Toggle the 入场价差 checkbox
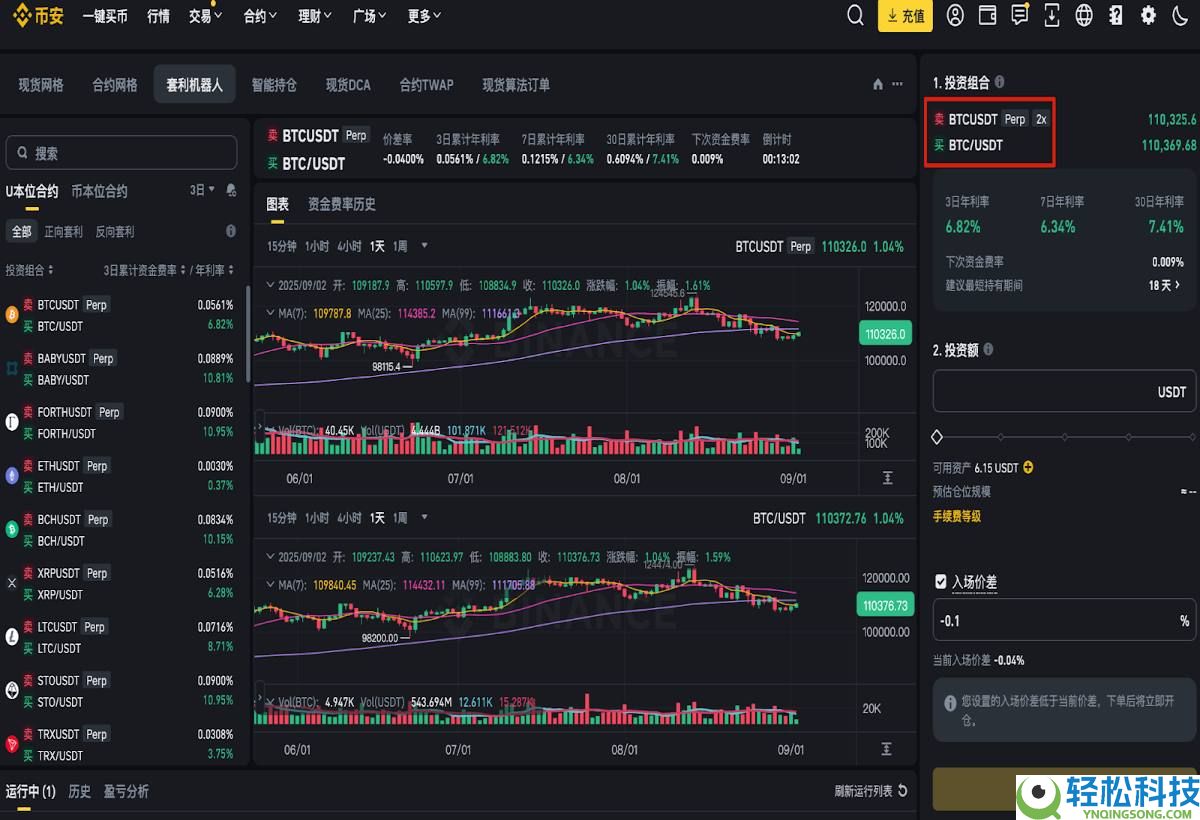Viewport: 1200px width, 820px height. tap(941, 581)
